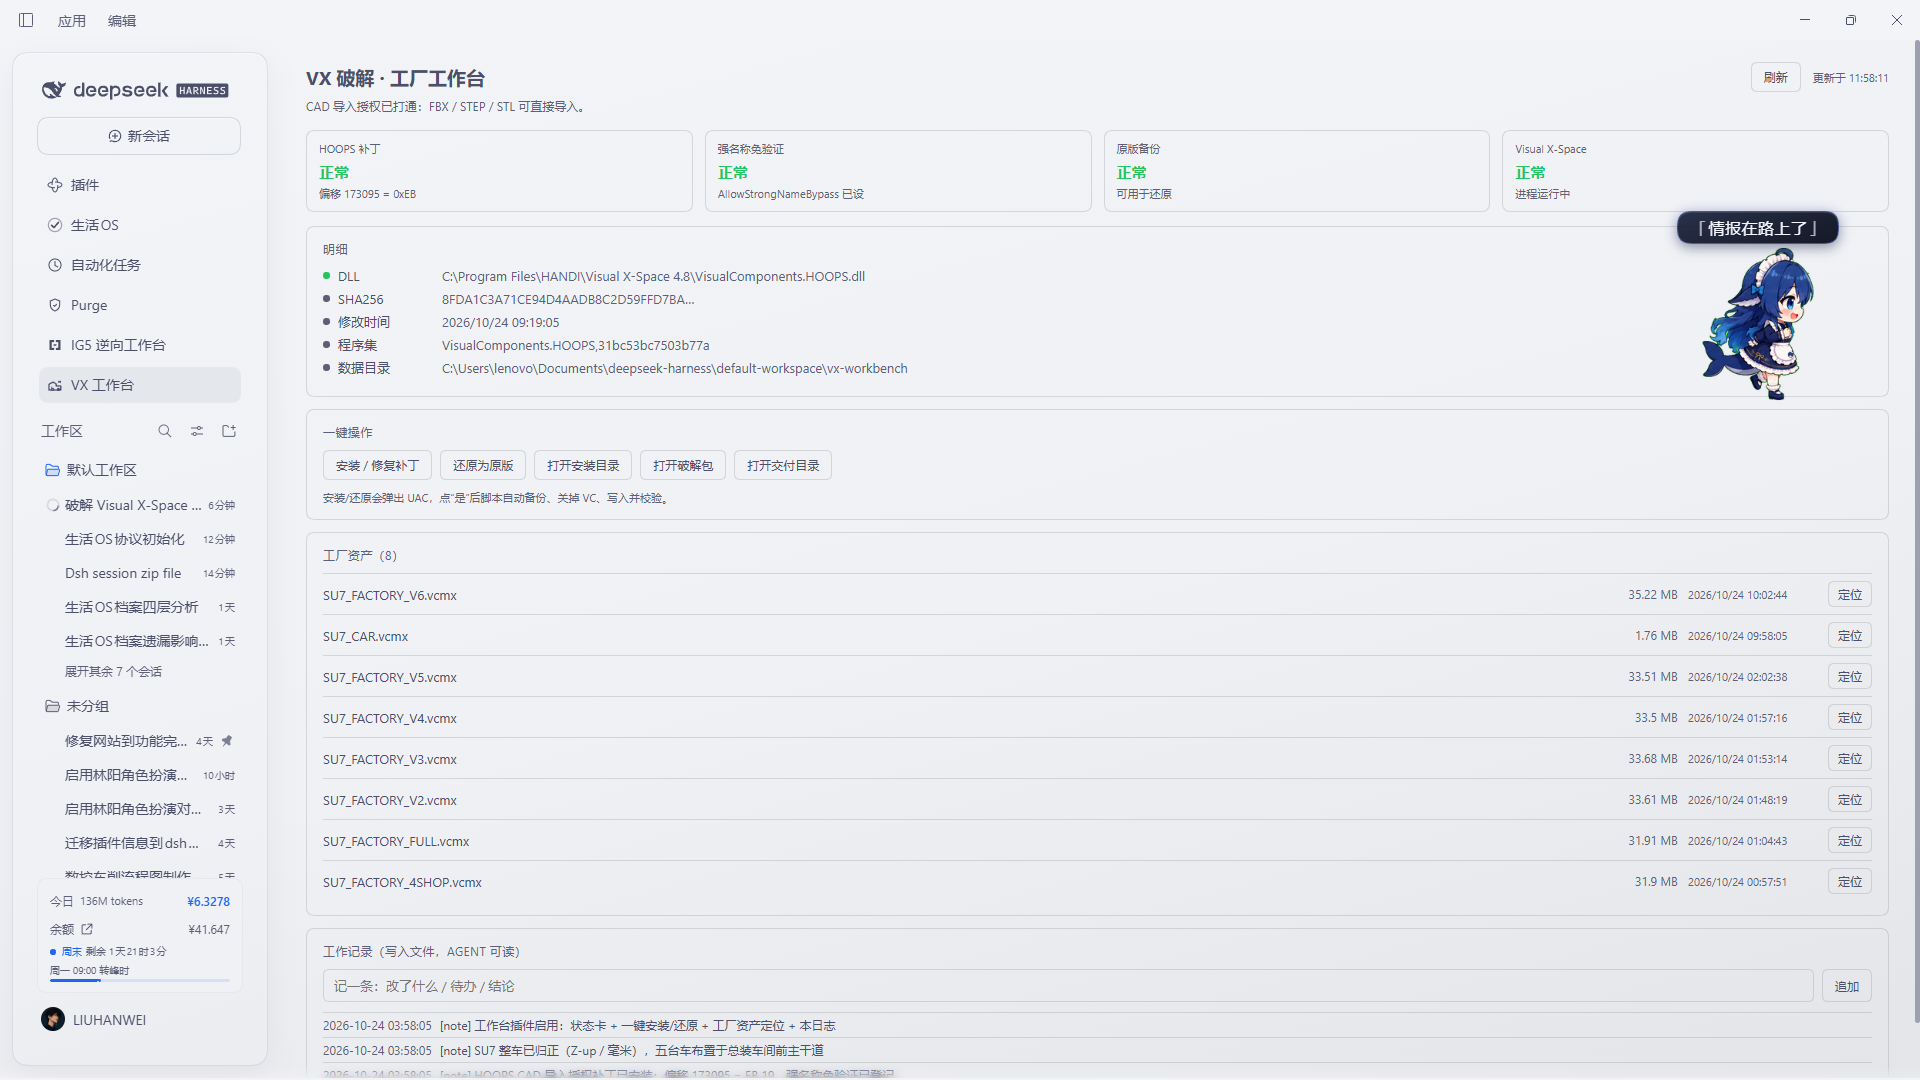1920x1080 pixels.
Task: Click the 情报在路上了 speech bubble
Action: pyautogui.click(x=1758, y=228)
